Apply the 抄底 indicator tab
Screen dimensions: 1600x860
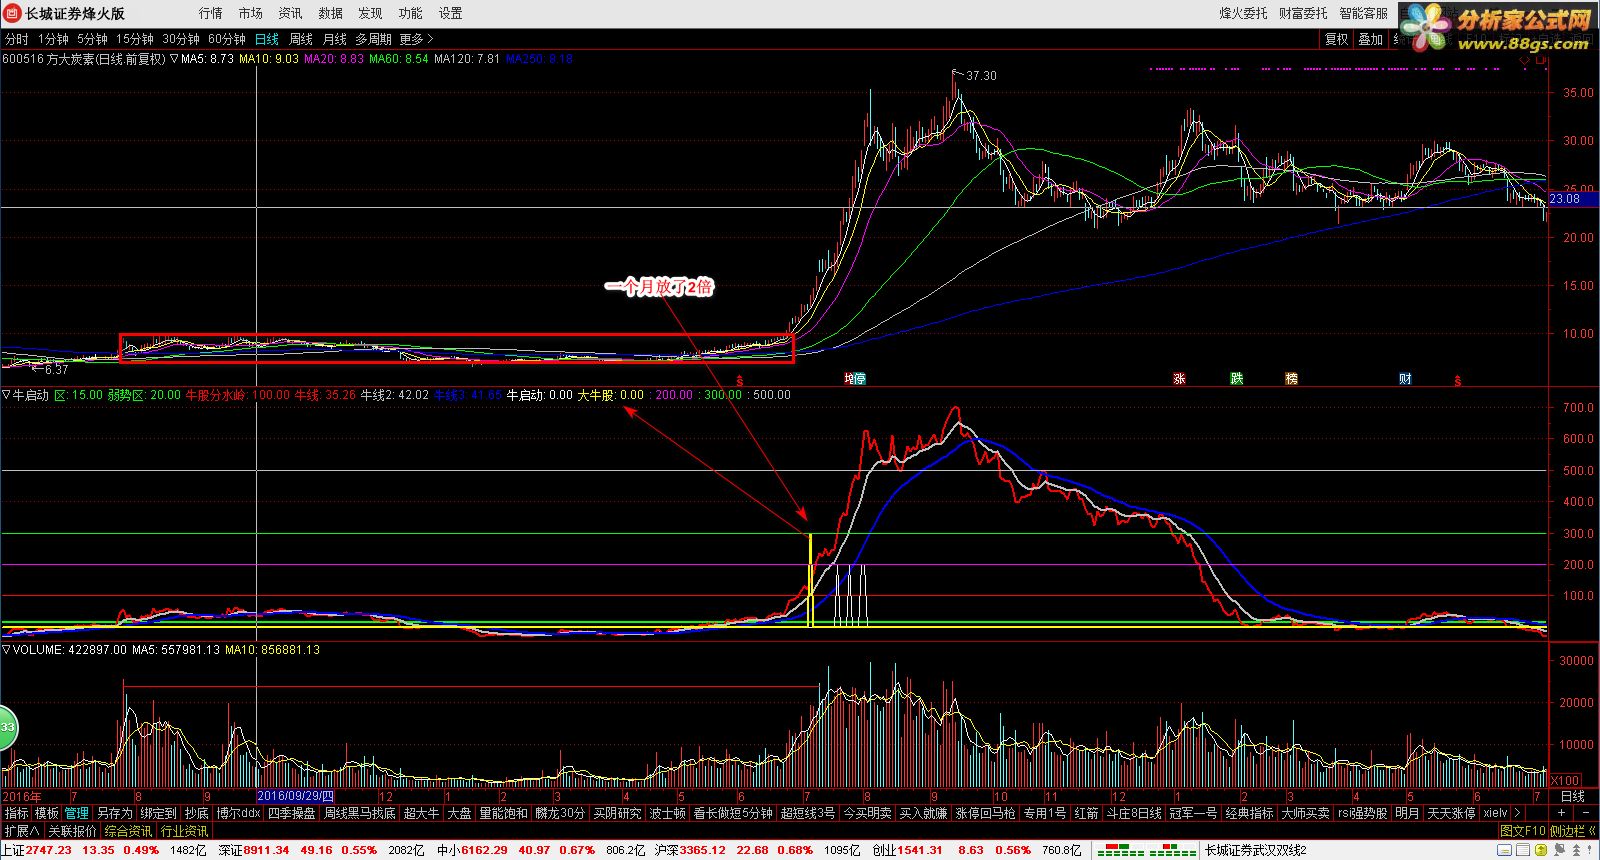[196, 813]
